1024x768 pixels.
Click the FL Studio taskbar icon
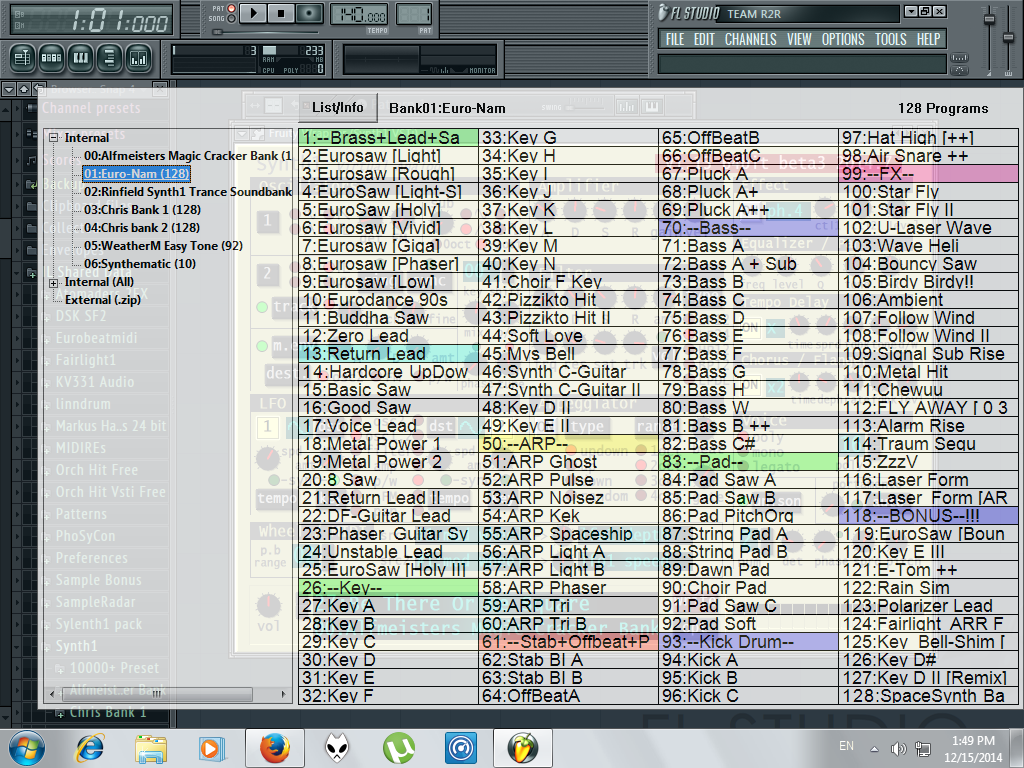pyautogui.click(x=522, y=748)
